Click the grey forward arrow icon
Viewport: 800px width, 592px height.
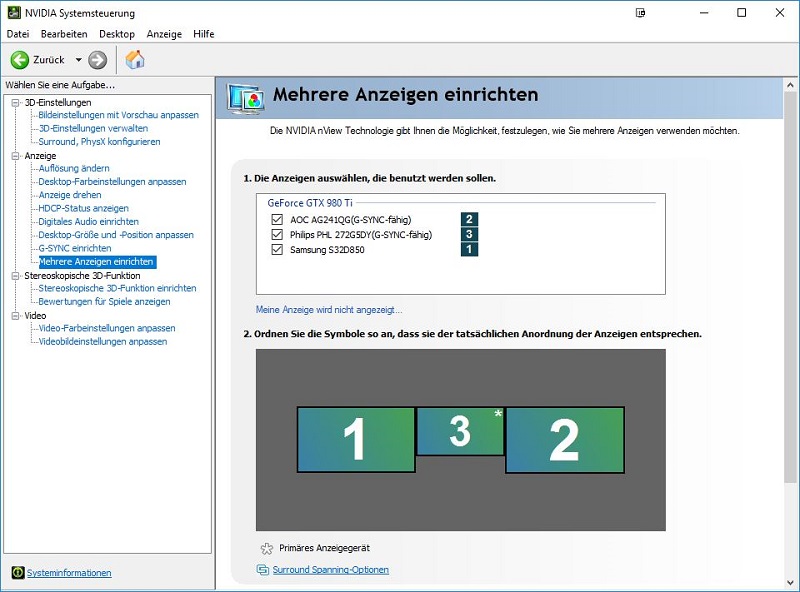[x=97, y=60]
